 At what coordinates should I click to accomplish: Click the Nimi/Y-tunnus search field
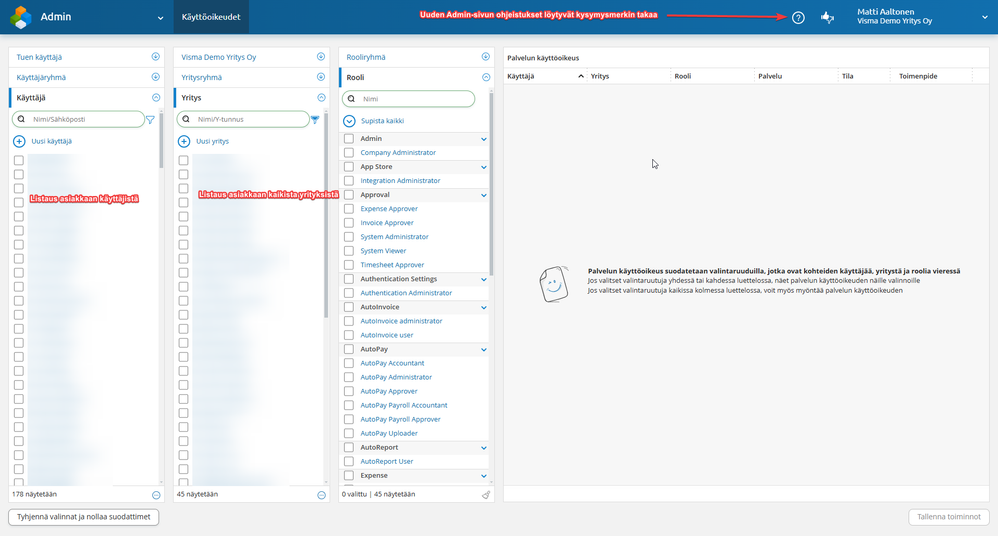pos(243,119)
